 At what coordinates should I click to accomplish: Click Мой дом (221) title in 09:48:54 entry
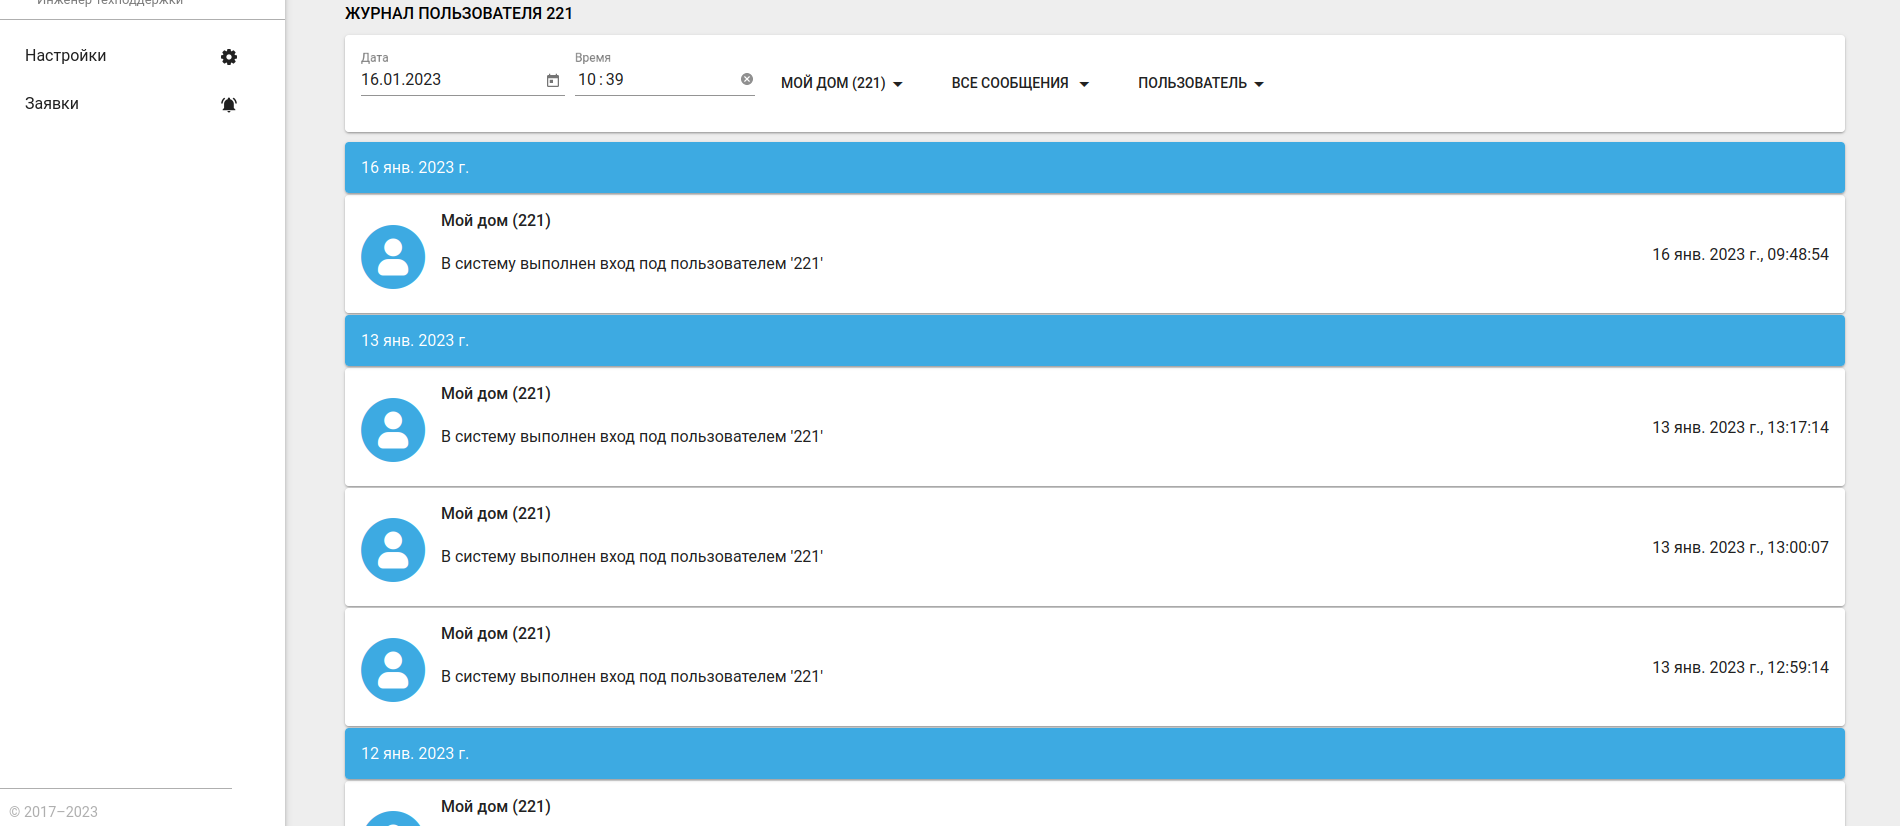tap(496, 221)
